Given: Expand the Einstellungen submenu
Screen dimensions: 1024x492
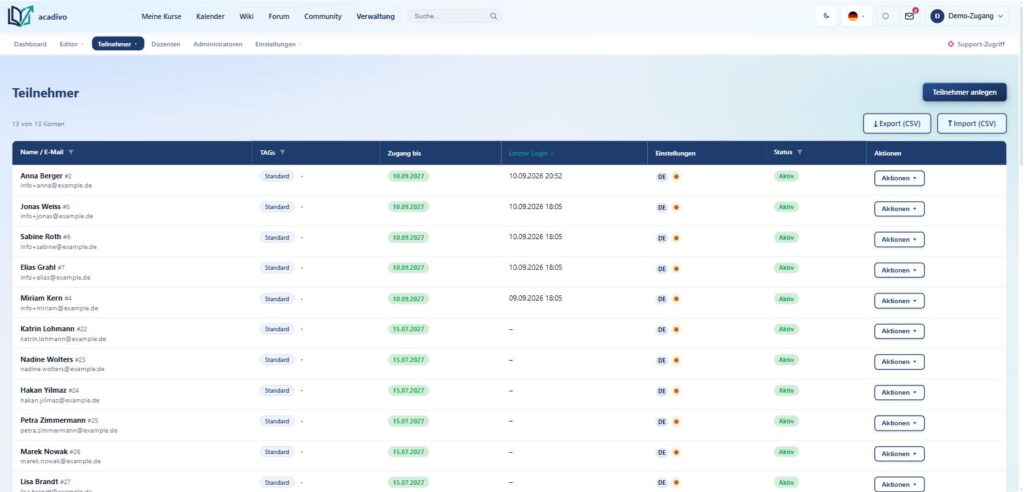Looking at the screenshot, I should [278, 44].
